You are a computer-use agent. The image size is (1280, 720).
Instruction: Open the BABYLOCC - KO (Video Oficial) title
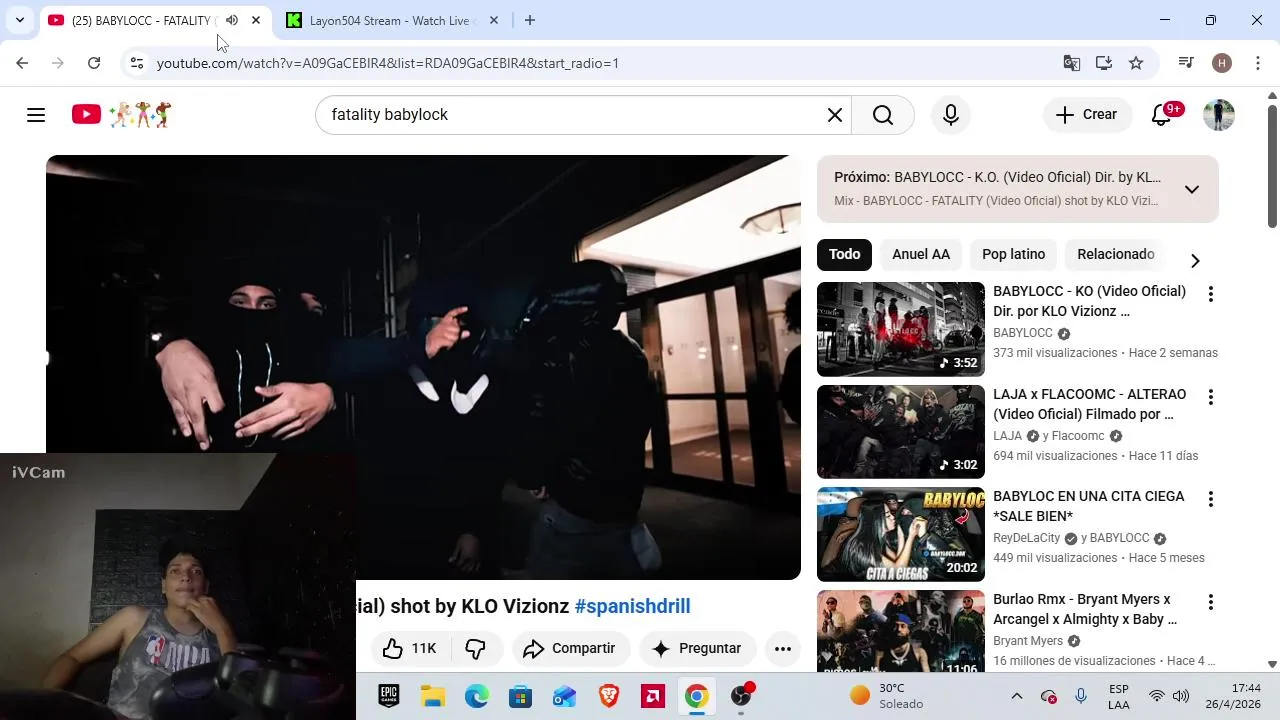pos(1089,301)
